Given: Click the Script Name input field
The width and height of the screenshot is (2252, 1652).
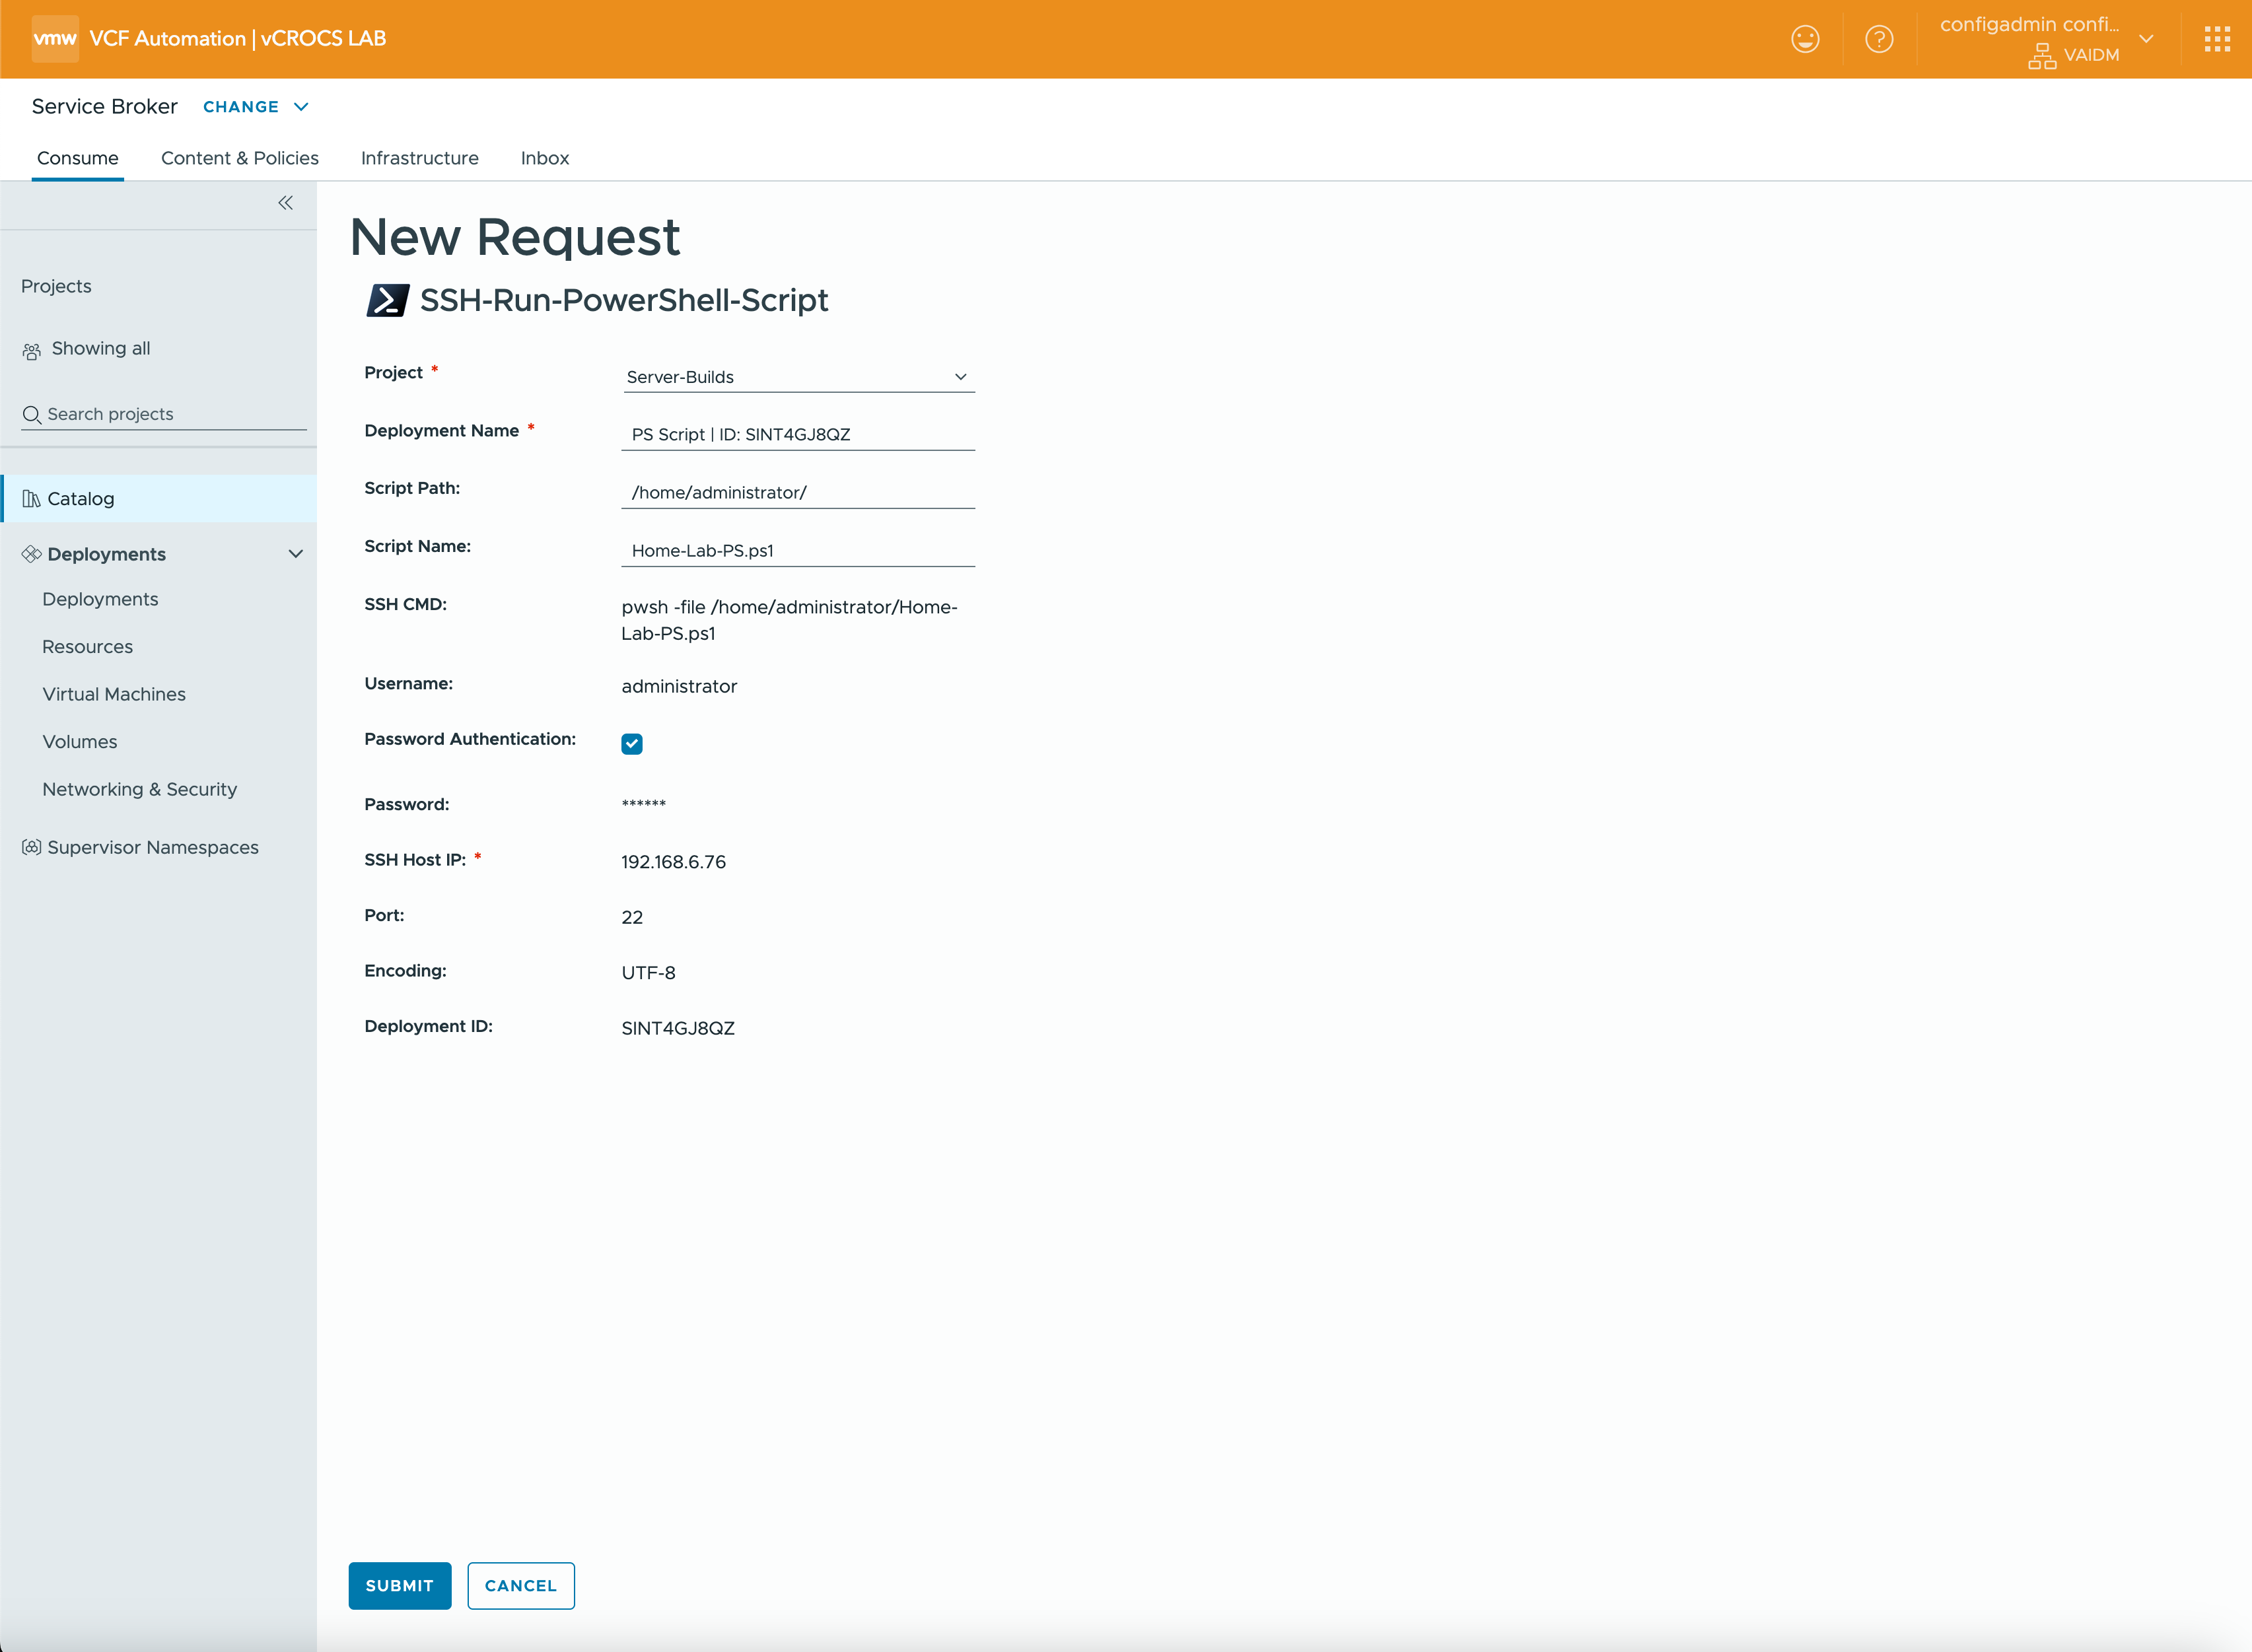Looking at the screenshot, I should pyautogui.click(x=797, y=550).
